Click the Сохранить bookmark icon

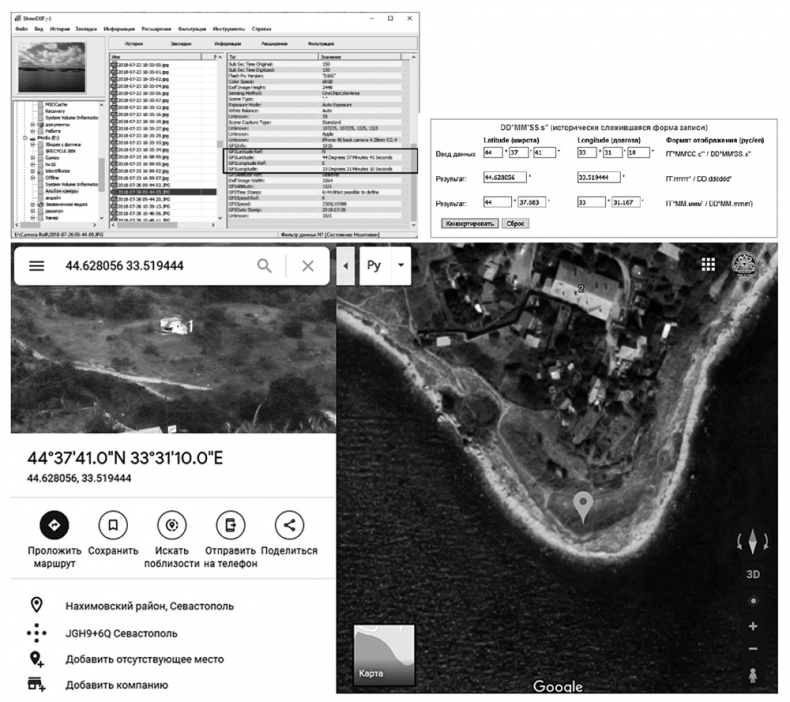[x=113, y=524]
